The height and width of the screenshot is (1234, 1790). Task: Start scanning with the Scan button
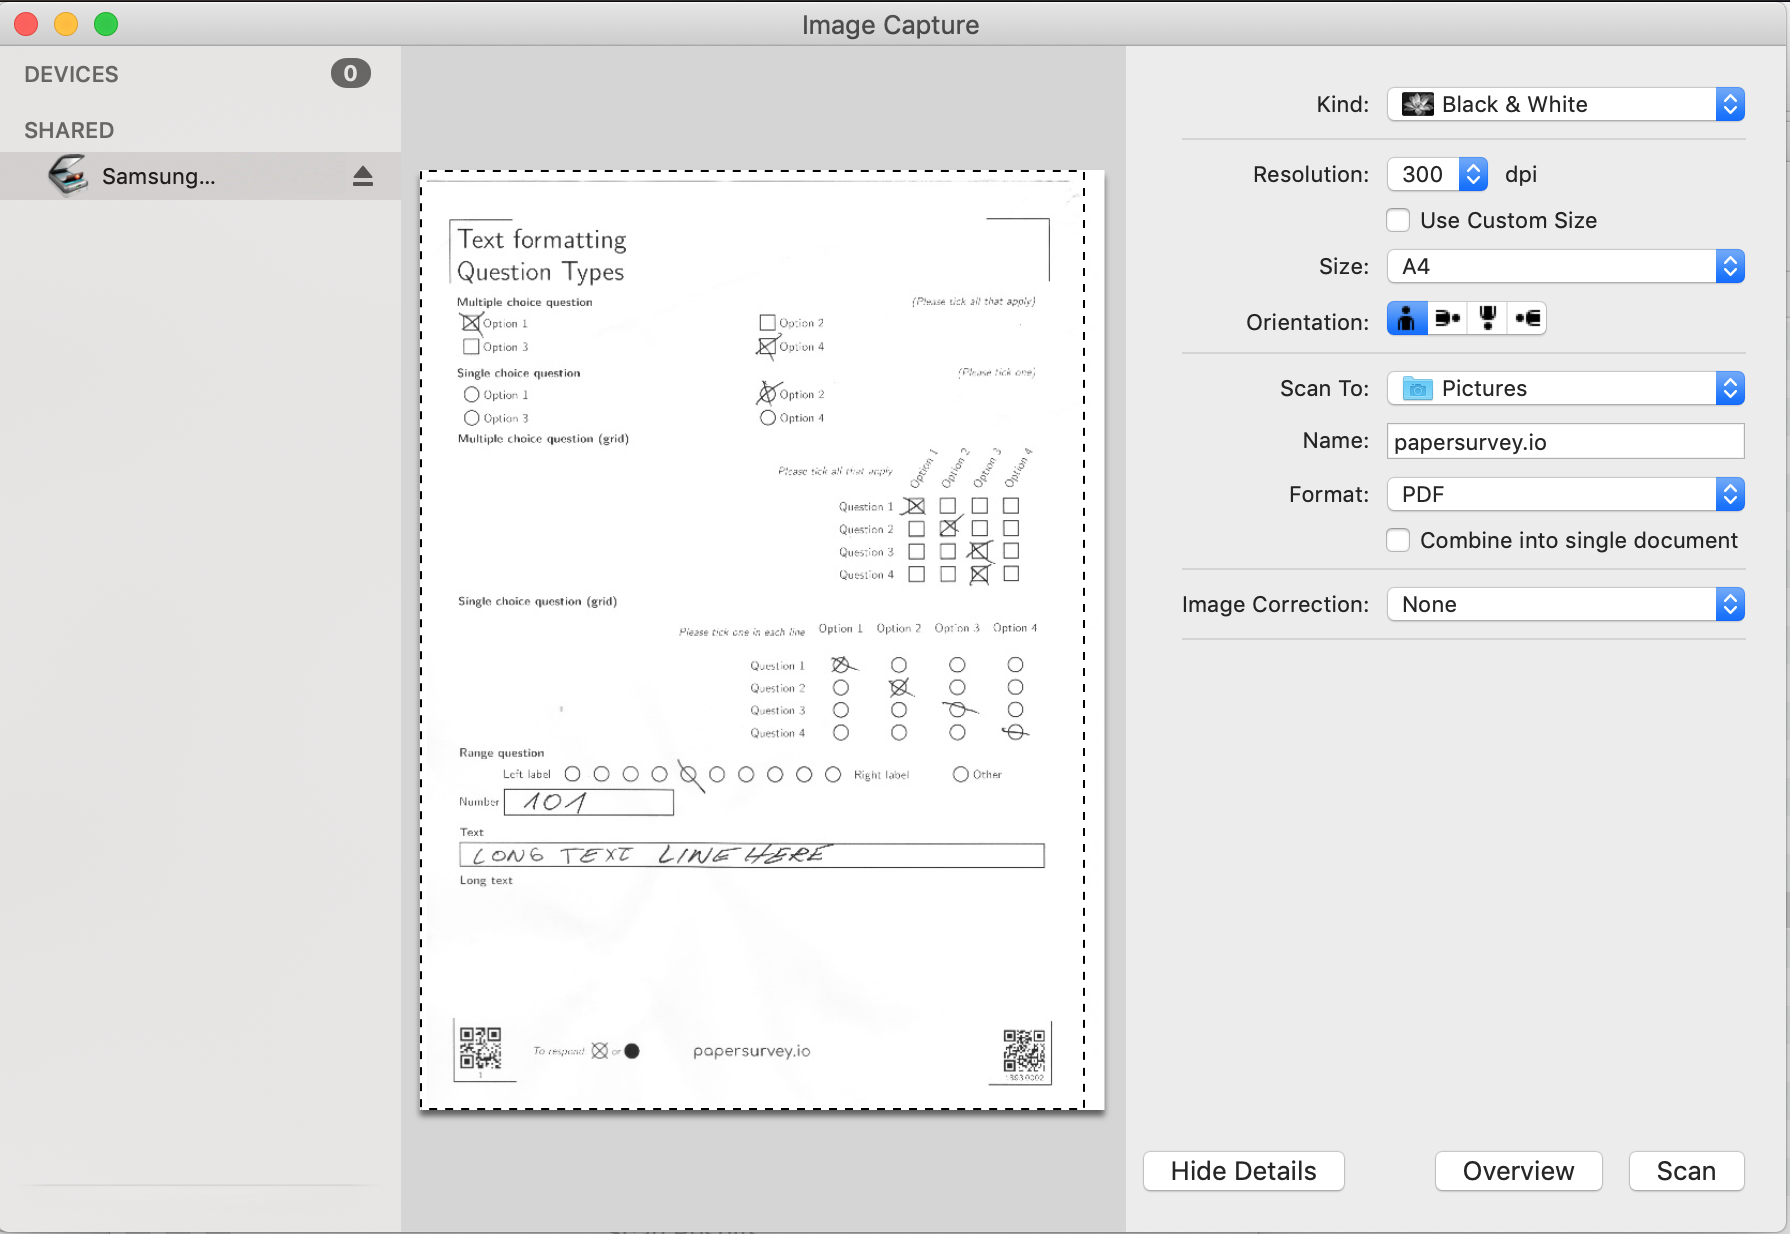point(1686,1171)
